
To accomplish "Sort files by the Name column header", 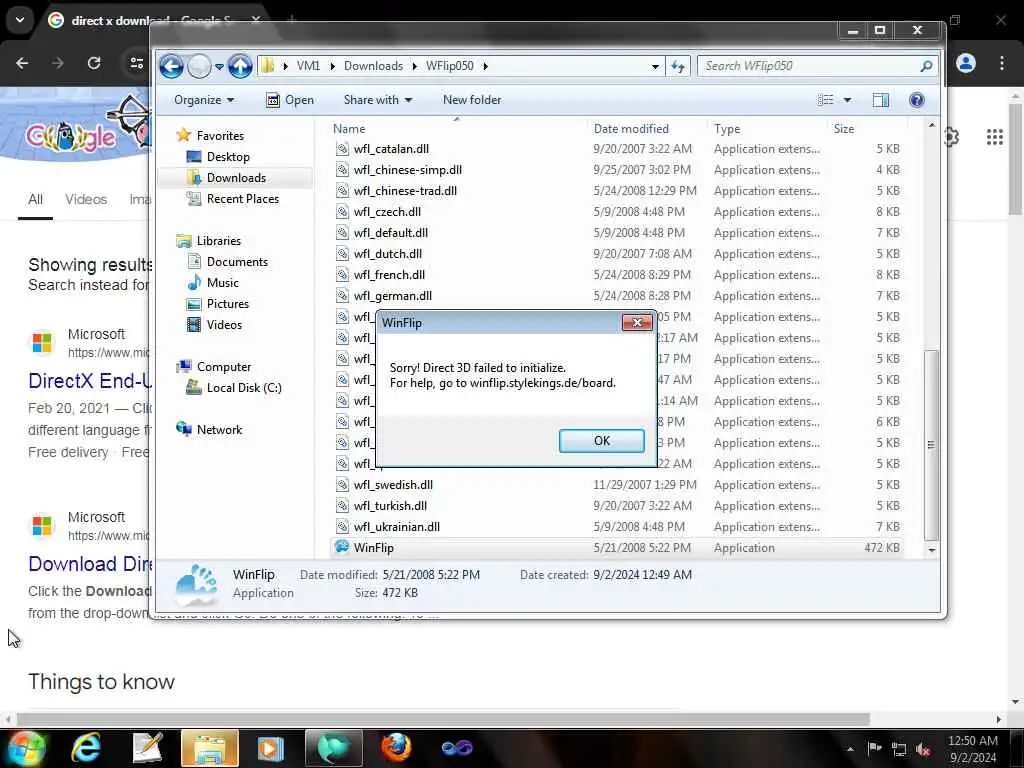I will [457, 129].
